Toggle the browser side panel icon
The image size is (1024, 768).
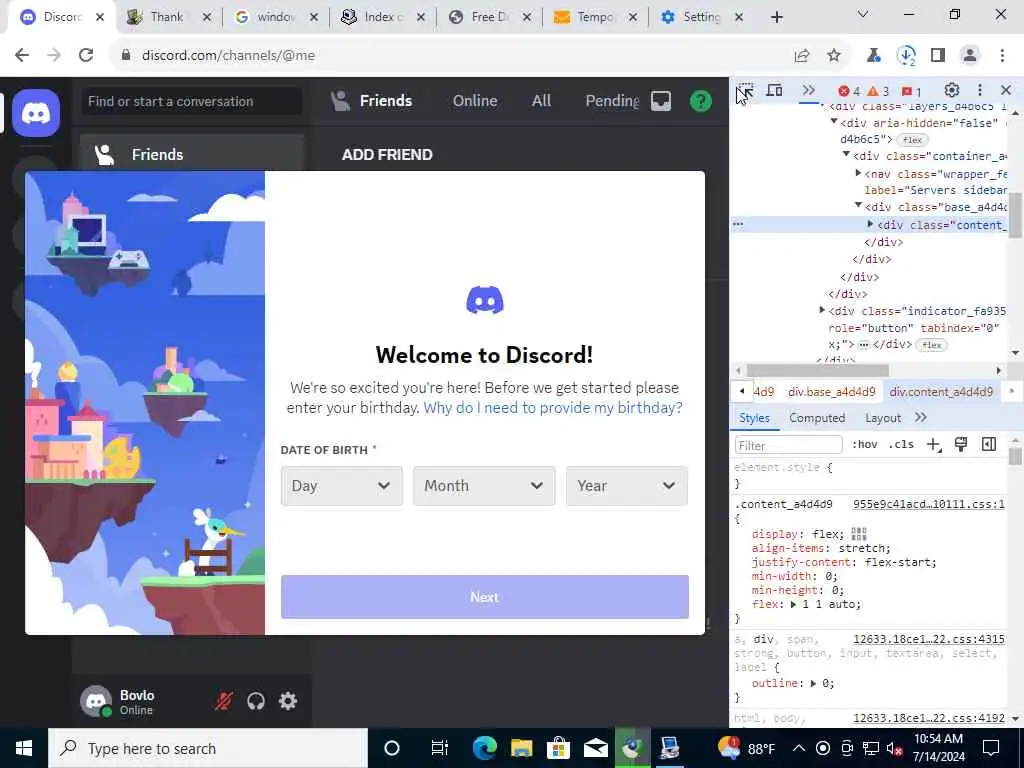938,56
